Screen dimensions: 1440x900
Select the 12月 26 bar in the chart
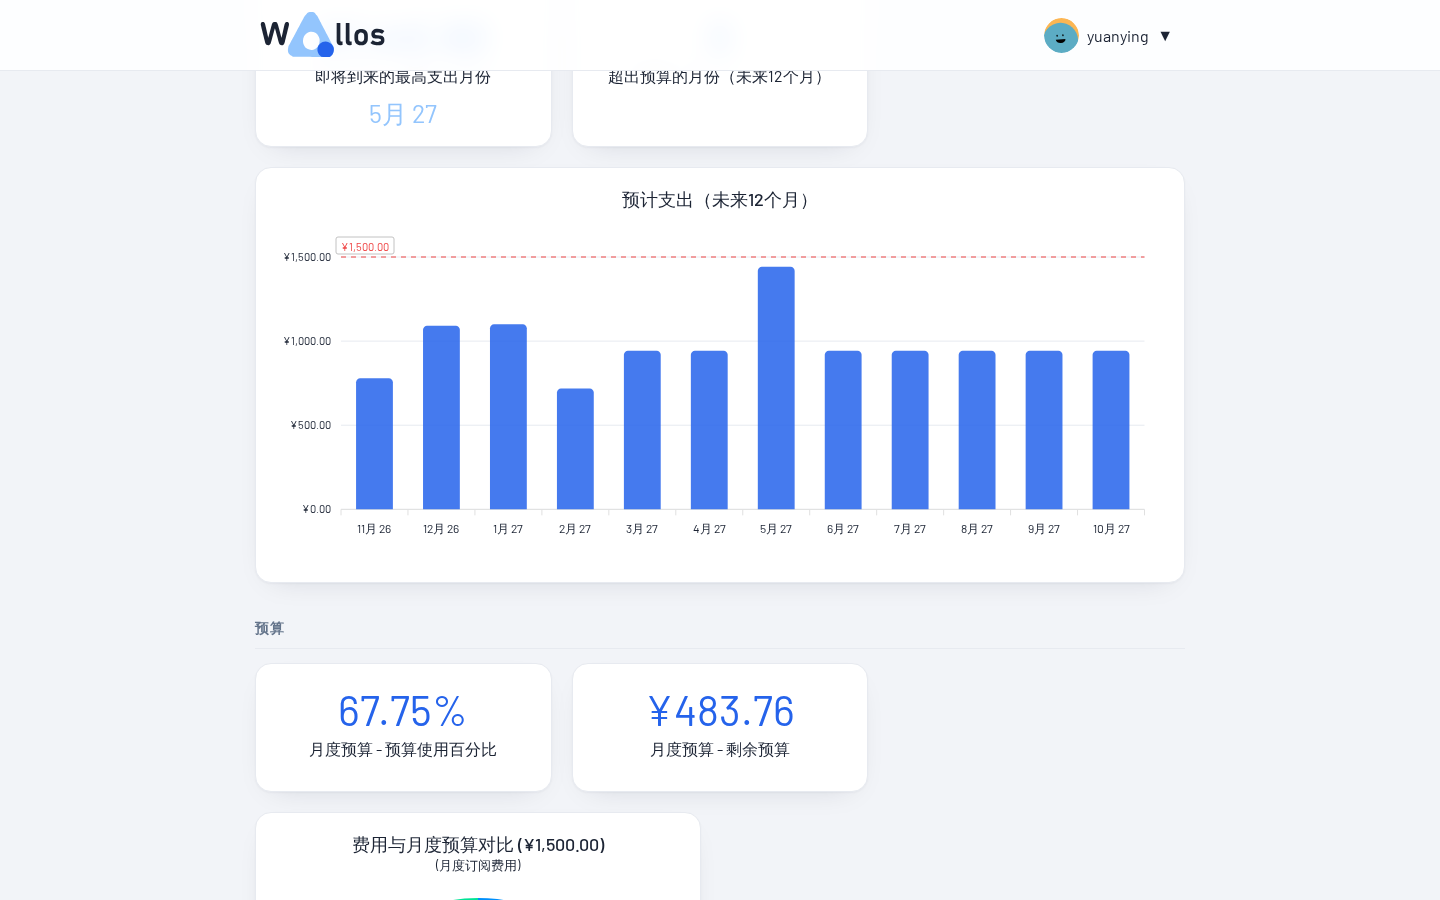click(x=441, y=418)
